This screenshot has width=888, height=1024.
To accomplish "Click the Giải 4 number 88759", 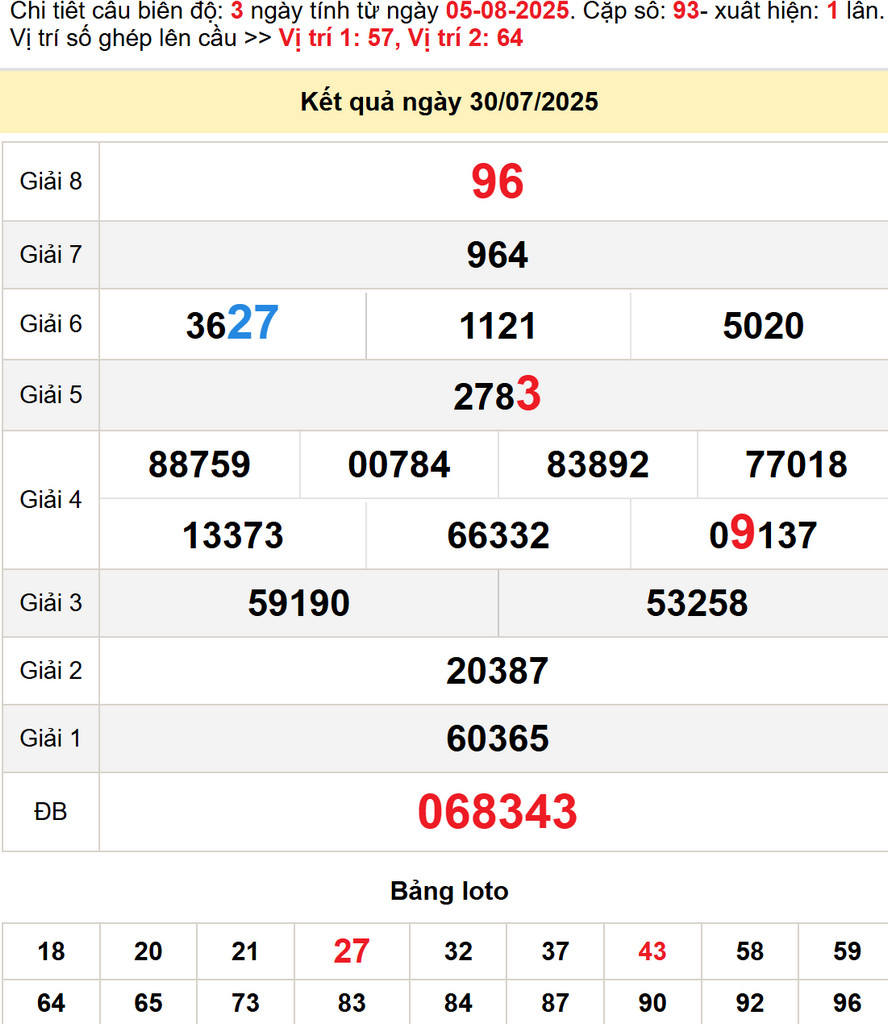I will [199, 465].
